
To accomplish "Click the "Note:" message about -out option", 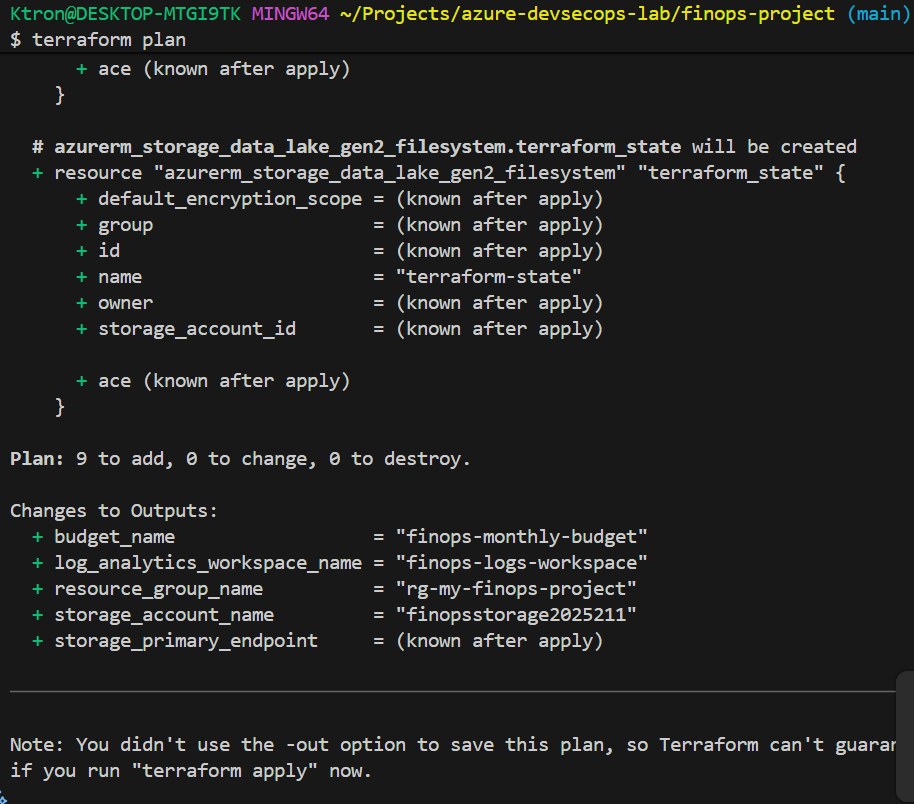I will point(38,745).
